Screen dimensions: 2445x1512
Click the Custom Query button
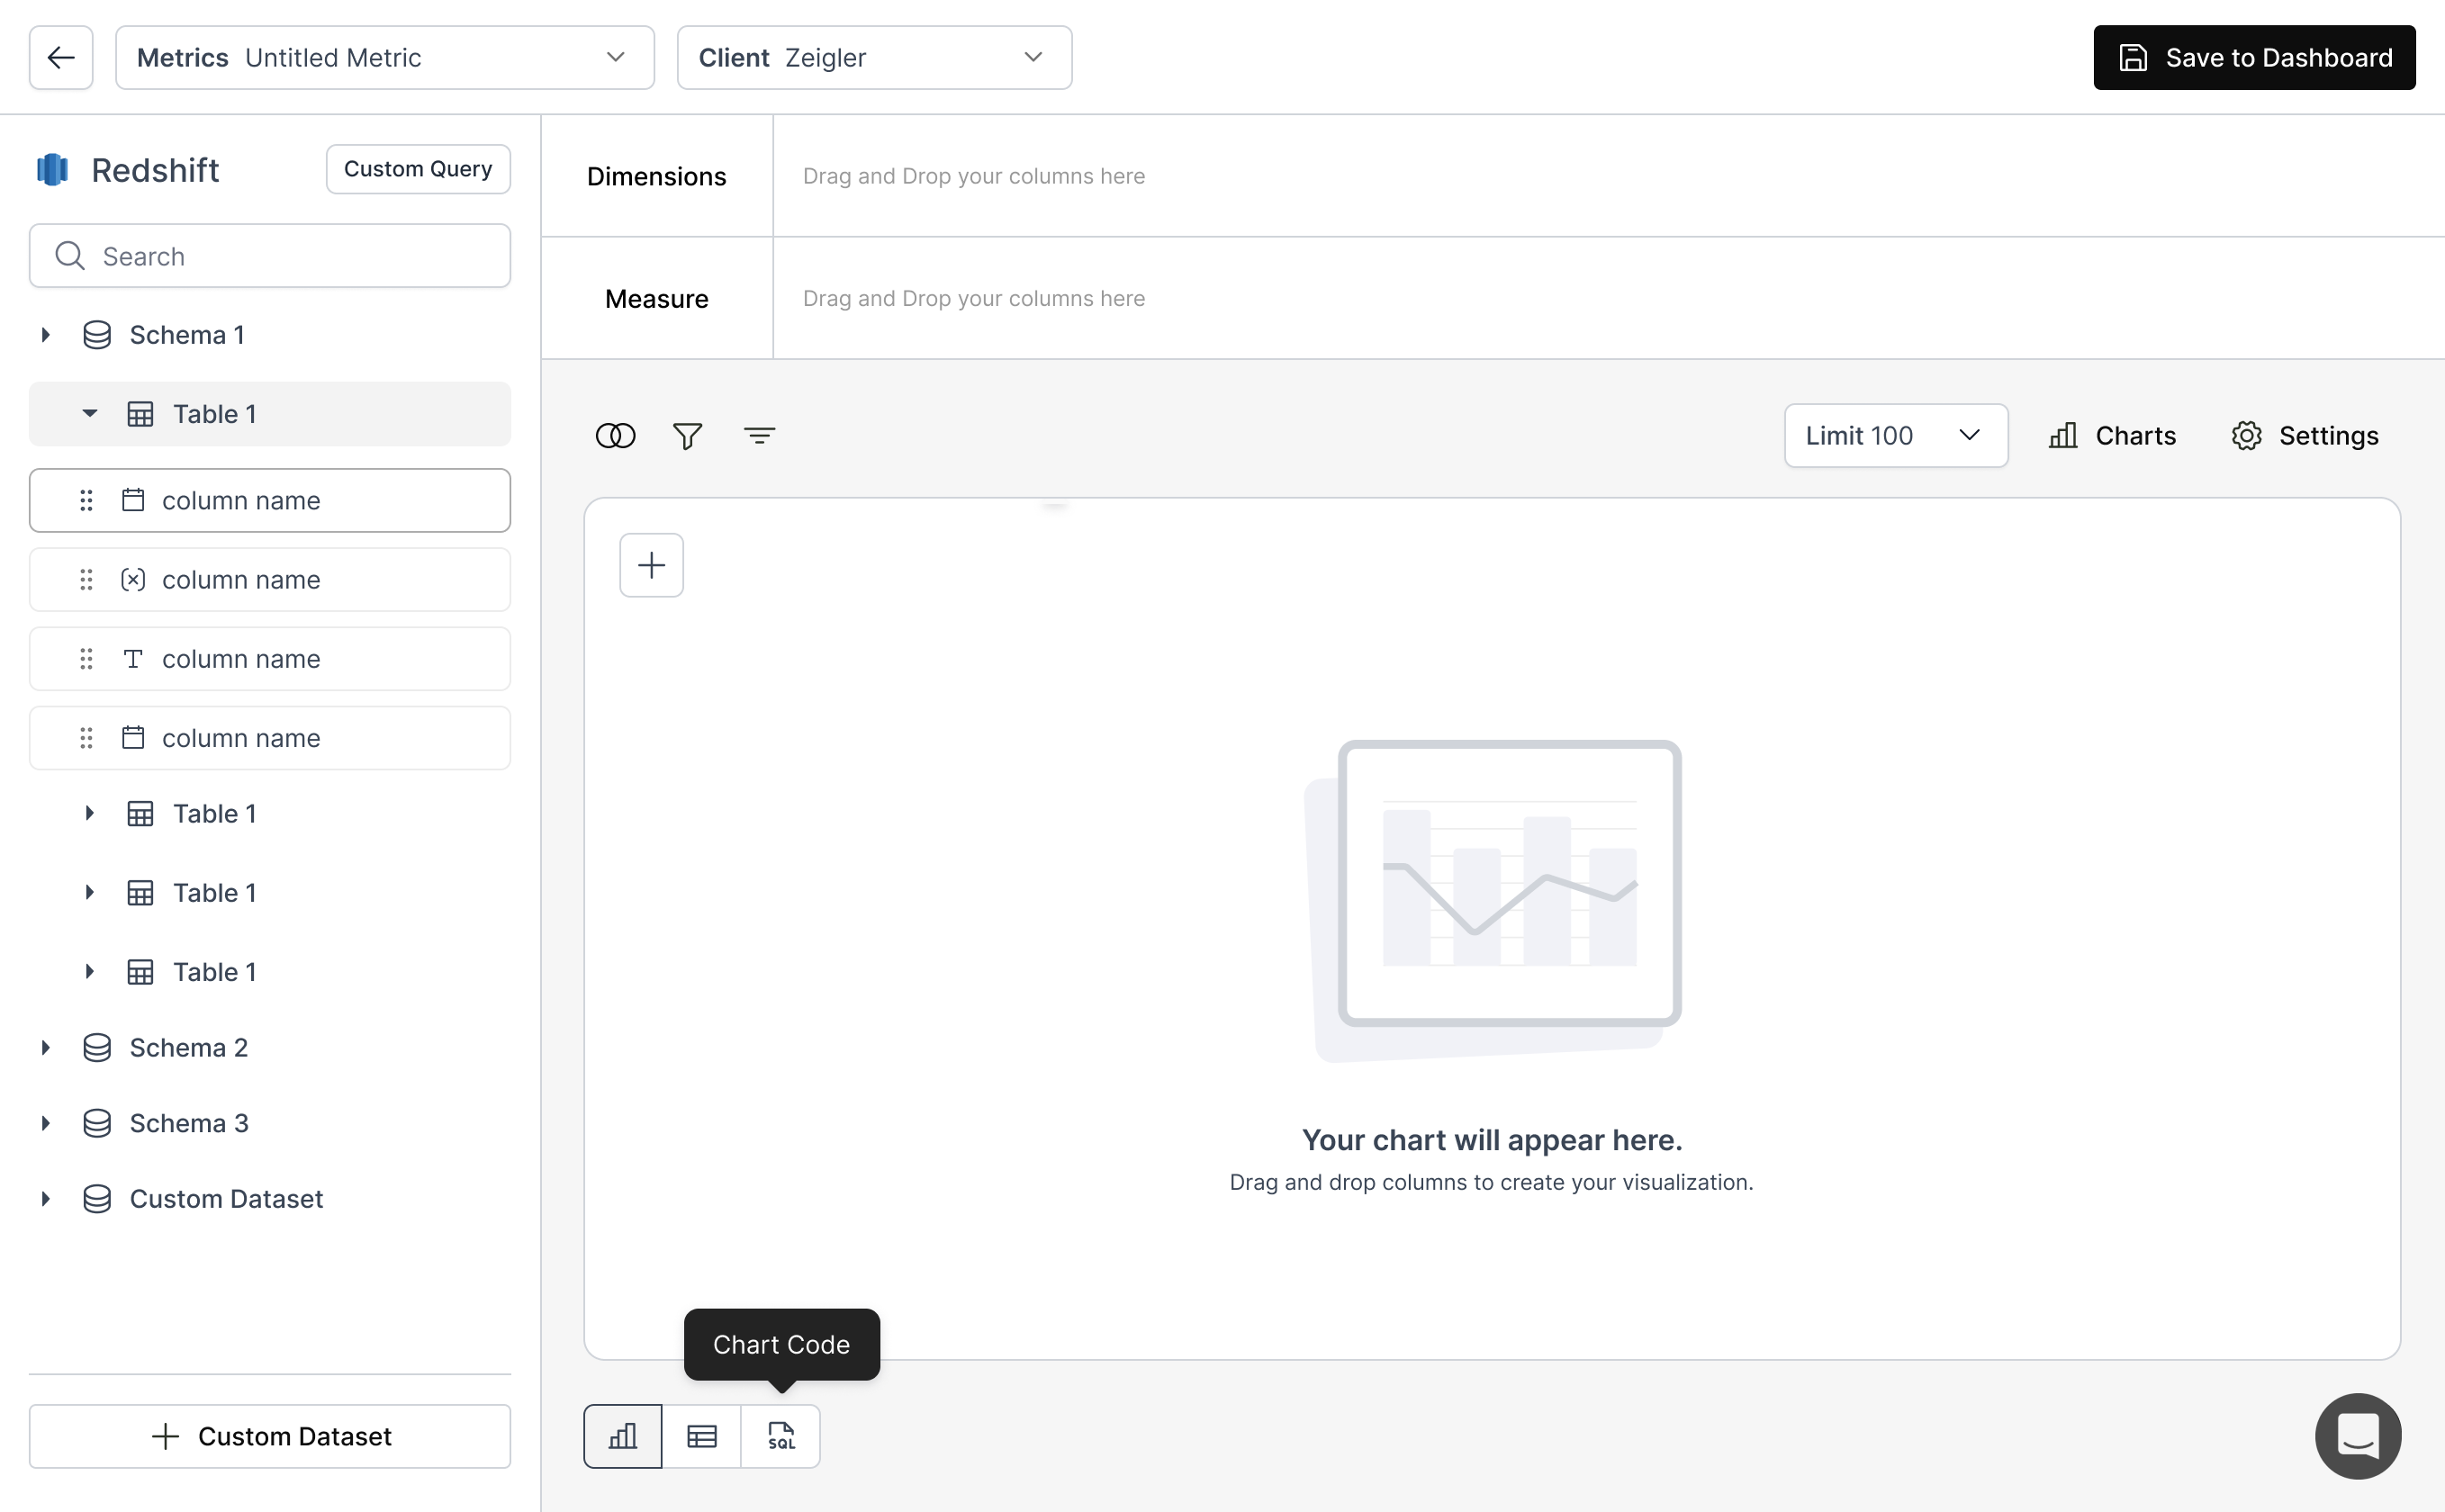click(x=418, y=169)
